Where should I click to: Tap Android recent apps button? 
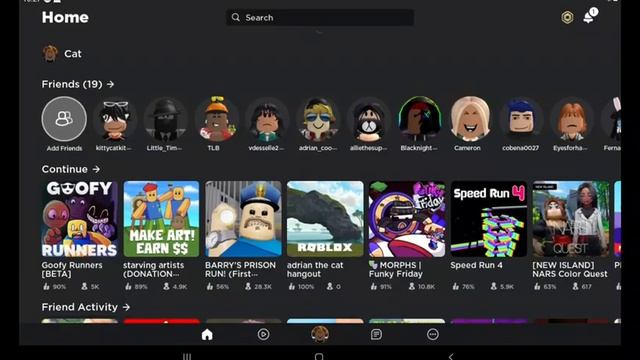[x=187, y=356]
